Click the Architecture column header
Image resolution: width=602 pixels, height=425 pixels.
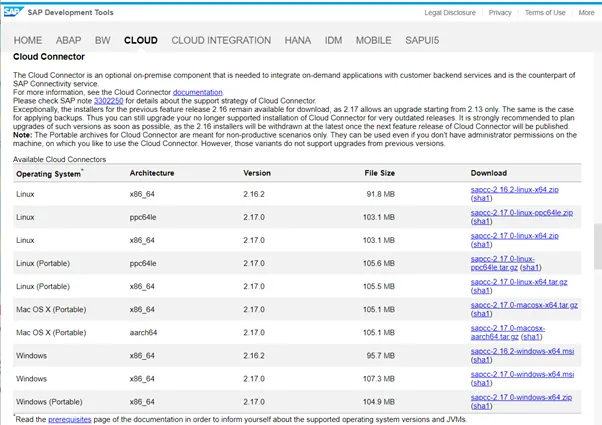point(152,173)
